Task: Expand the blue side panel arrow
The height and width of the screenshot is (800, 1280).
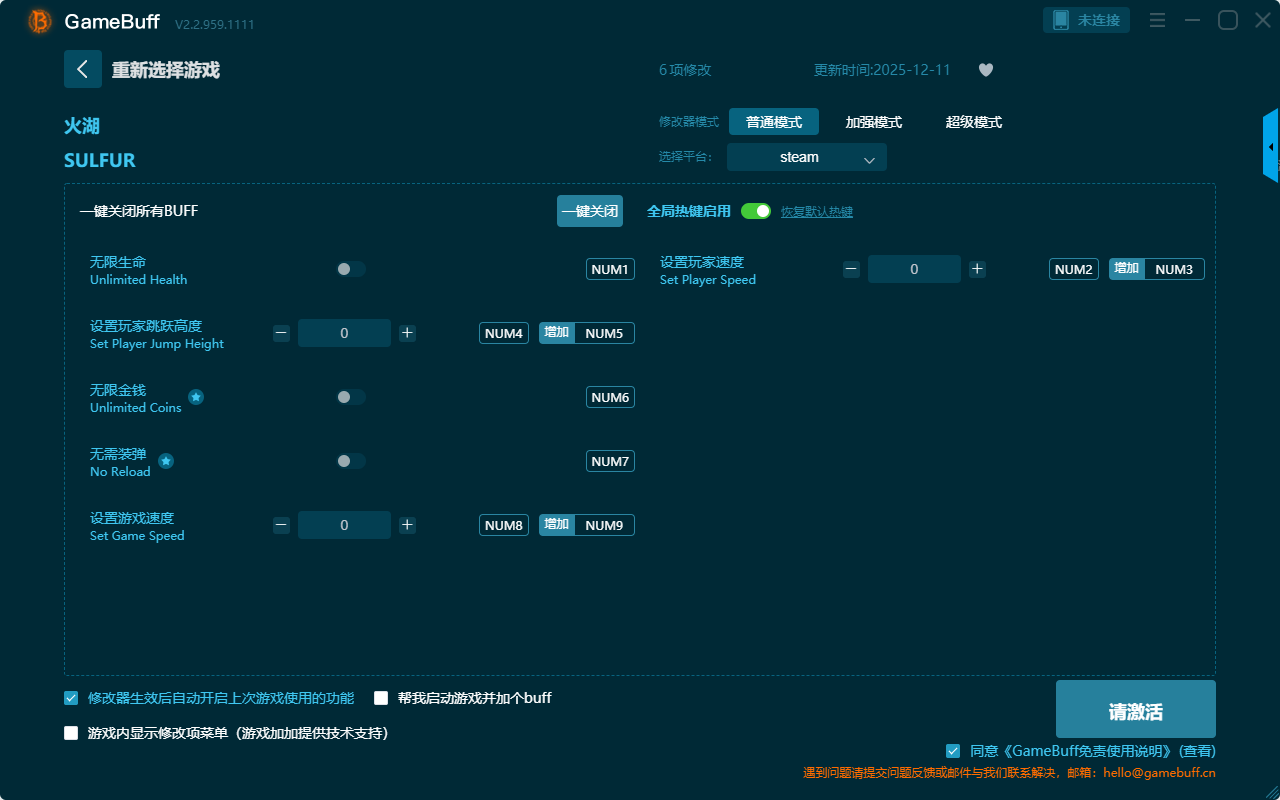Action: point(1271,147)
